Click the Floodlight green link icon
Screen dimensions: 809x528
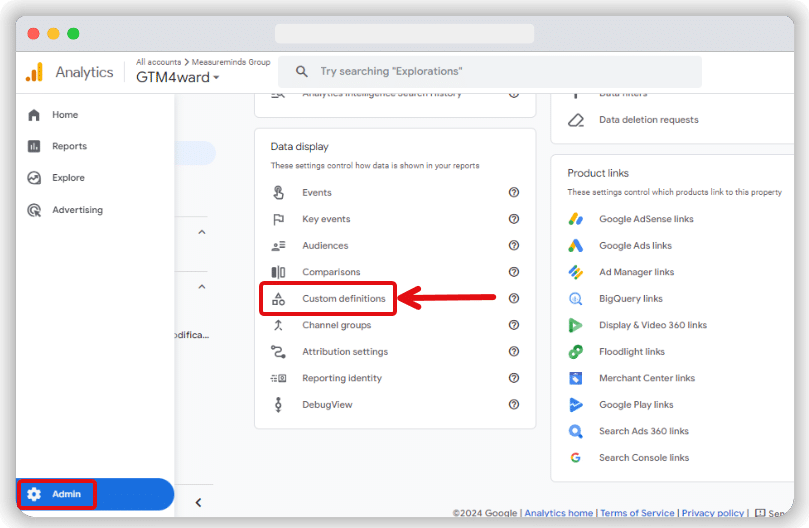point(576,351)
